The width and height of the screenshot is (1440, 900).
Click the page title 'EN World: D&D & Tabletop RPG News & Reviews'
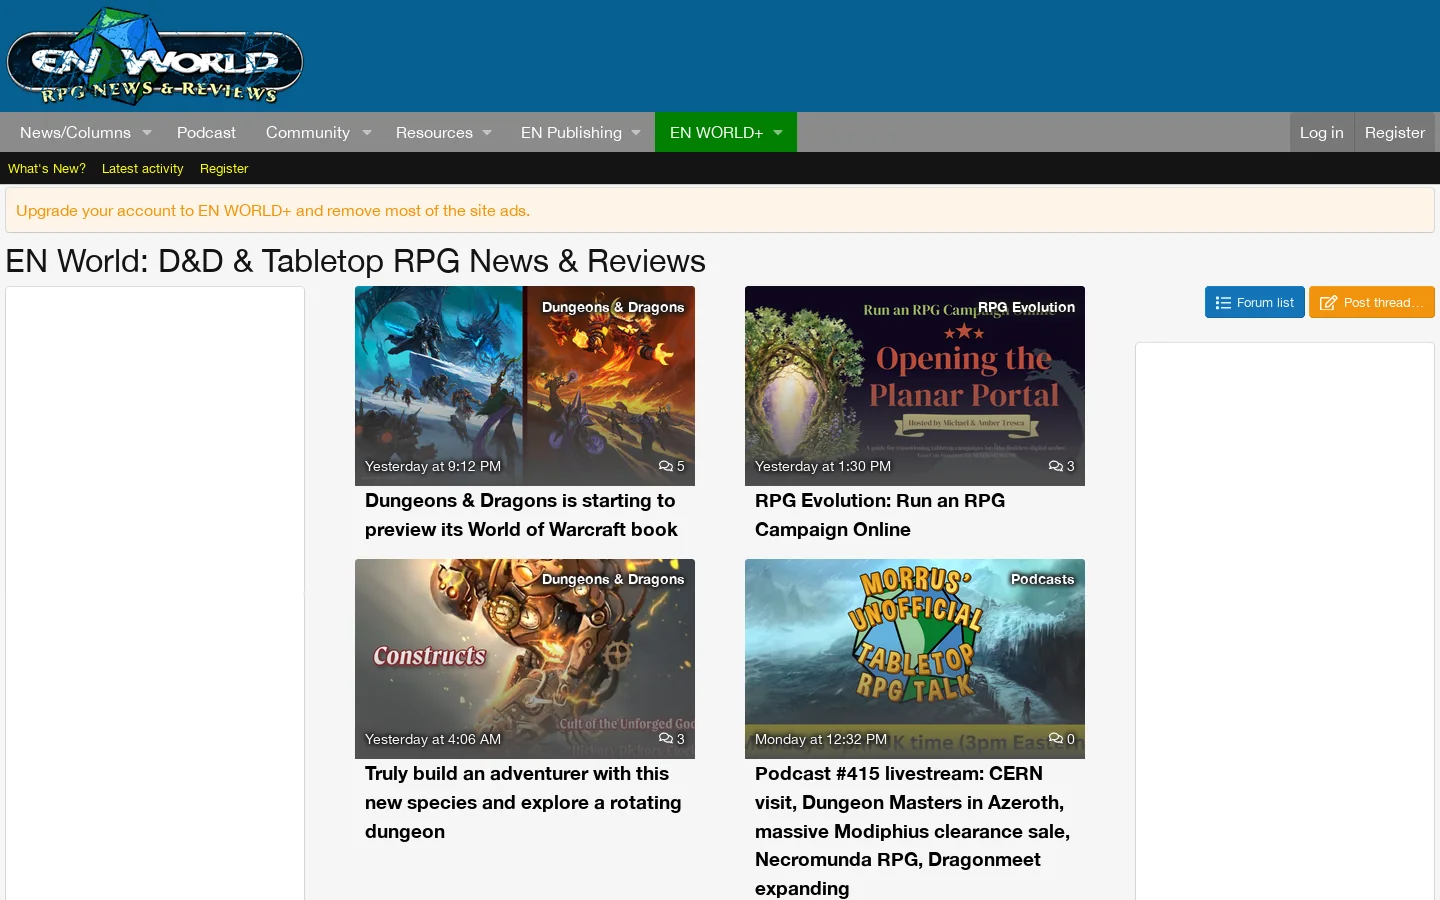[x=356, y=261]
